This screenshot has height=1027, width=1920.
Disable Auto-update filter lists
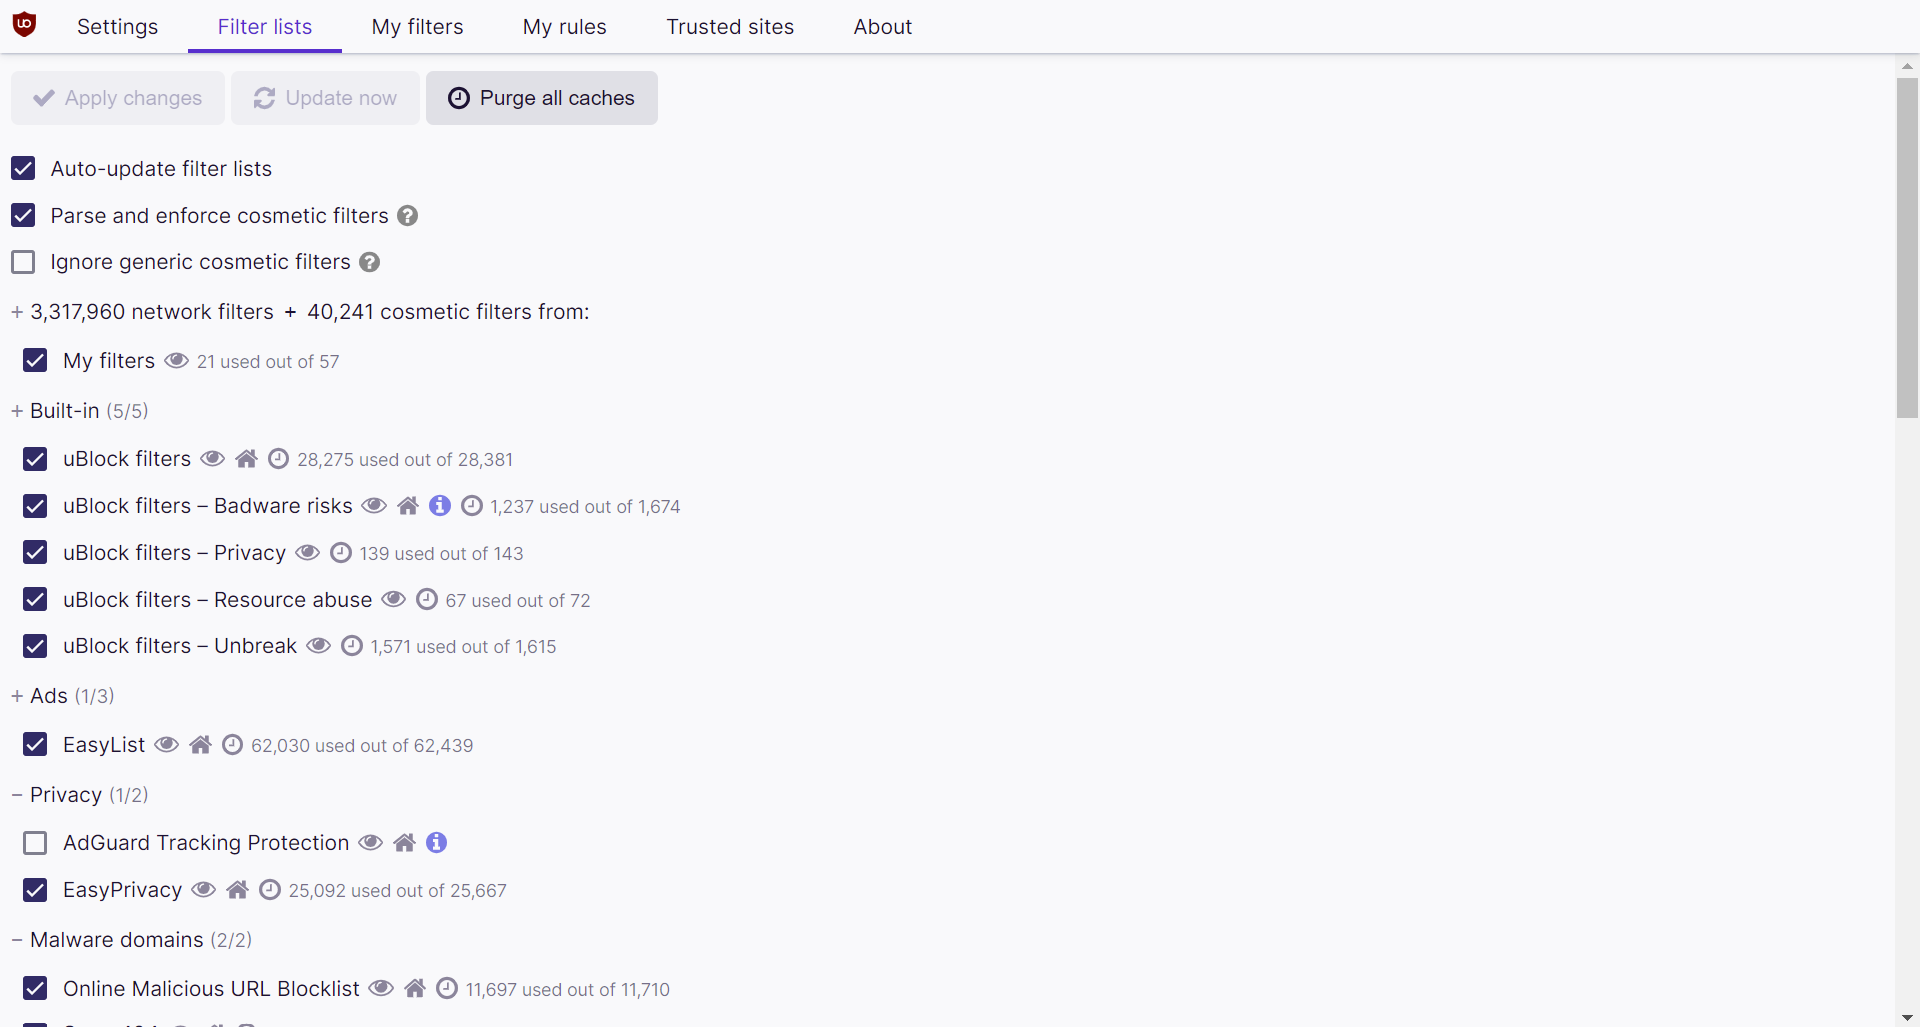[23, 168]
